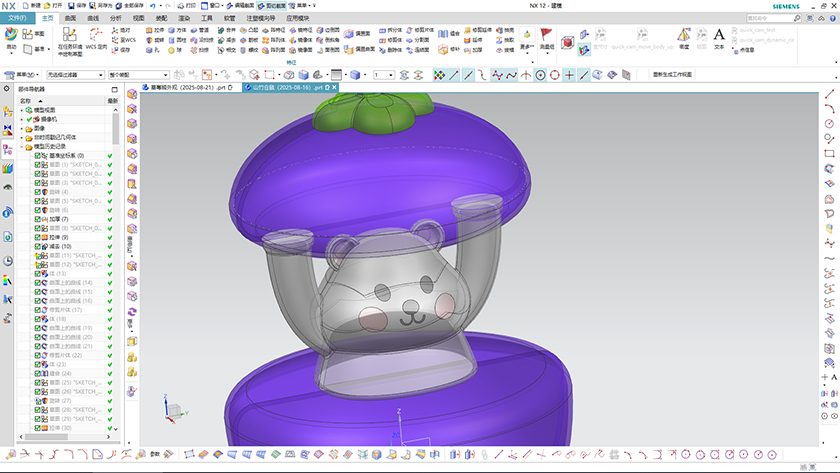Toggle checkbox for 减去 (10) feature
Viewport: 840px width, 473px height.
point(38,246)
